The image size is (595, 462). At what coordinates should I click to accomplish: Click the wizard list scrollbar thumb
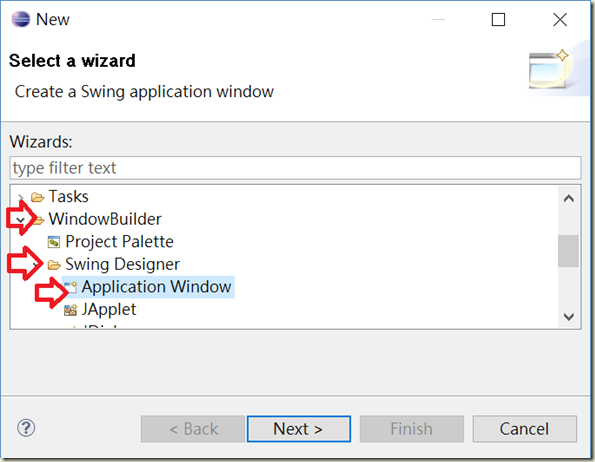[568, 251]
